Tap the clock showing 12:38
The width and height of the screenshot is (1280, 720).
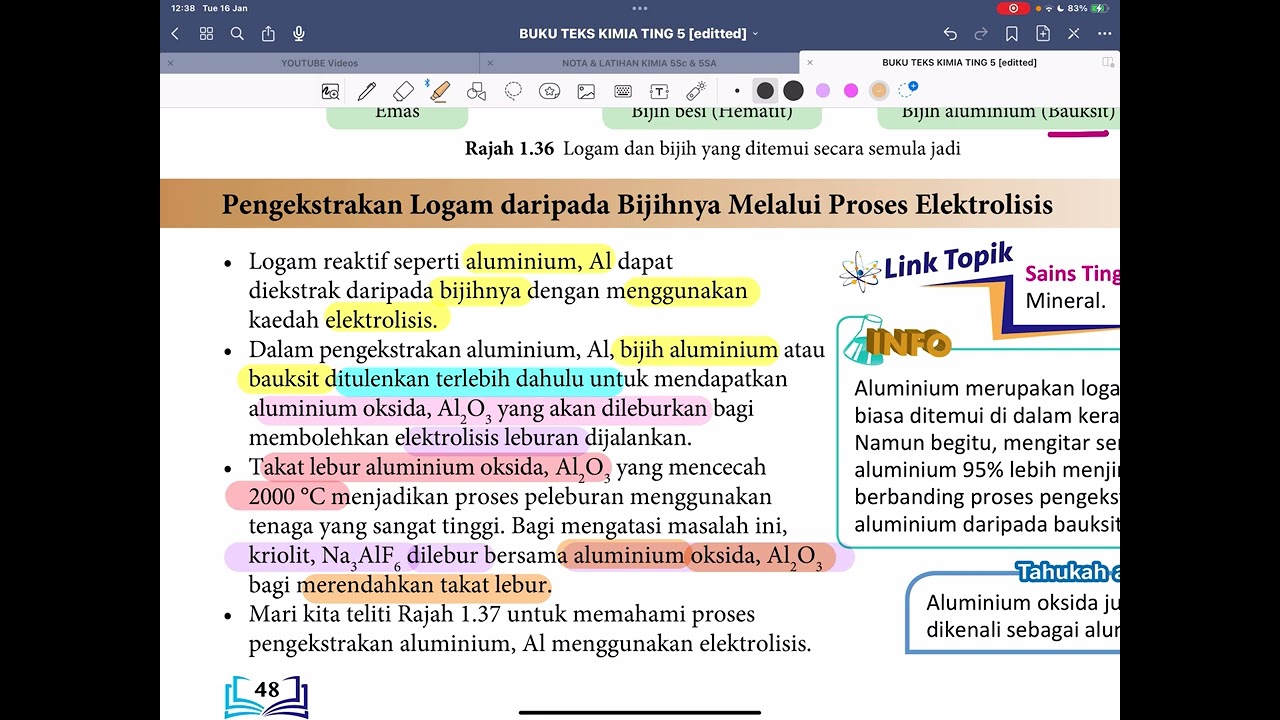coord(183,8)
